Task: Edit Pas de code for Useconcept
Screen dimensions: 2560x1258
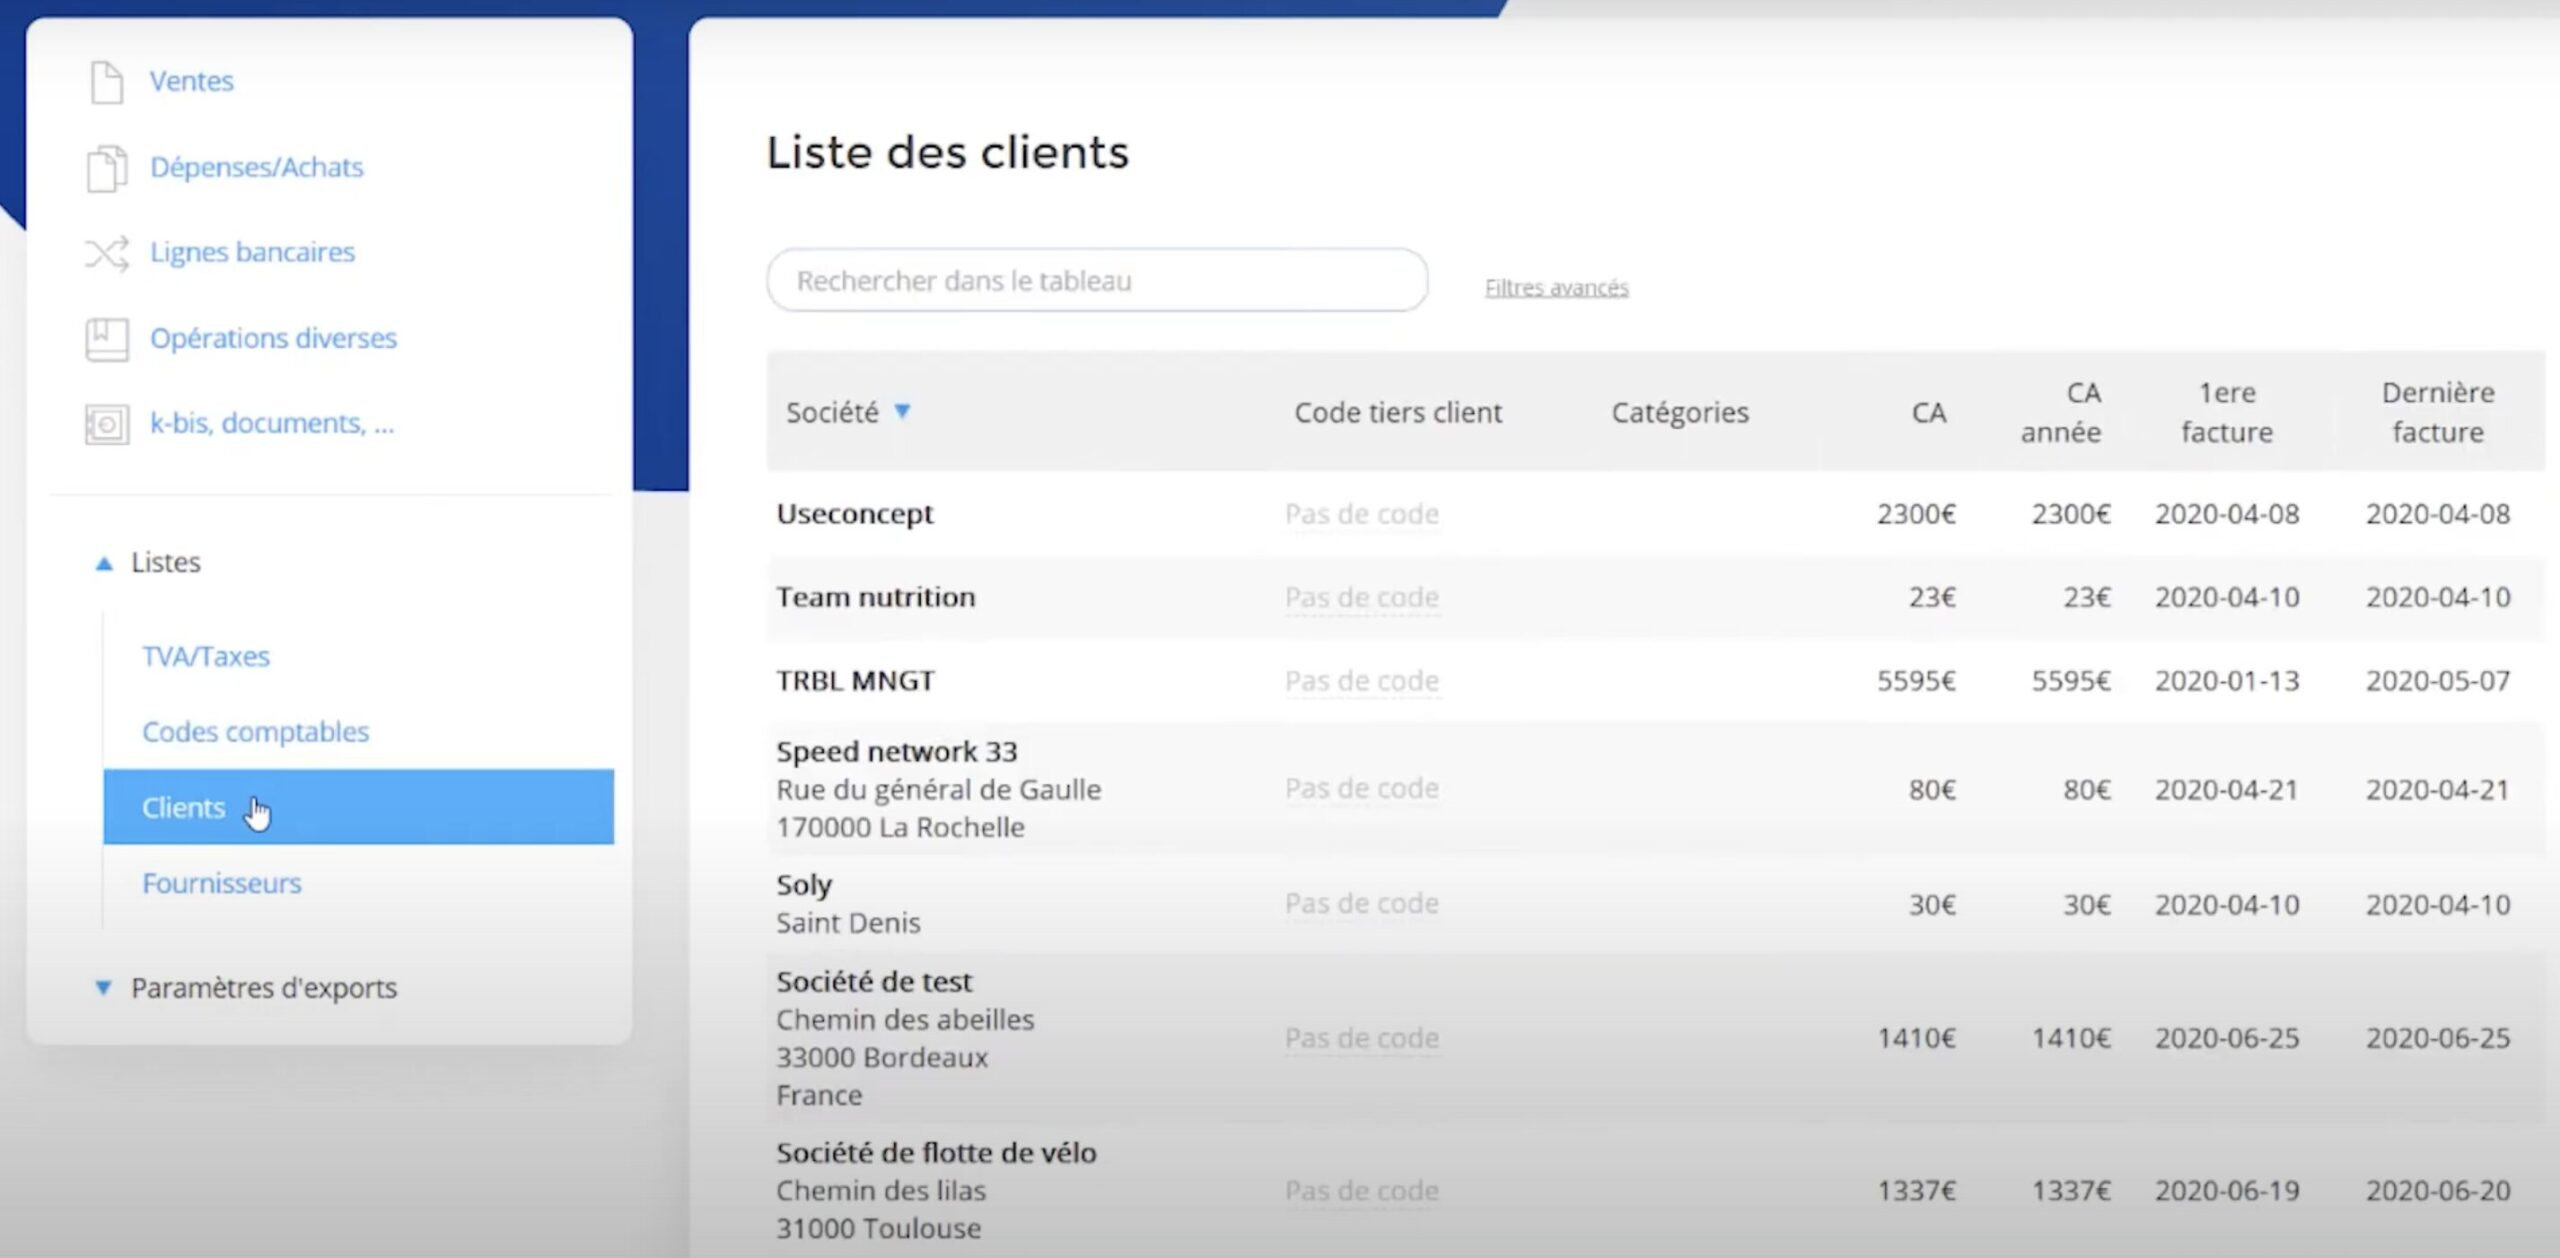Action: click(x=1362, y=514)
